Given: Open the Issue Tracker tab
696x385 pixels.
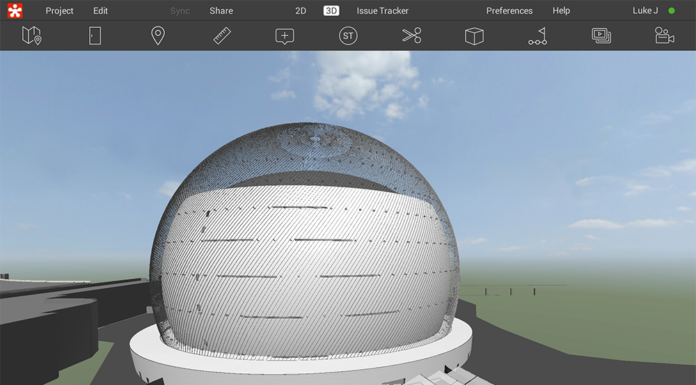Looking at the screenshot, I should tap(383, 11).
